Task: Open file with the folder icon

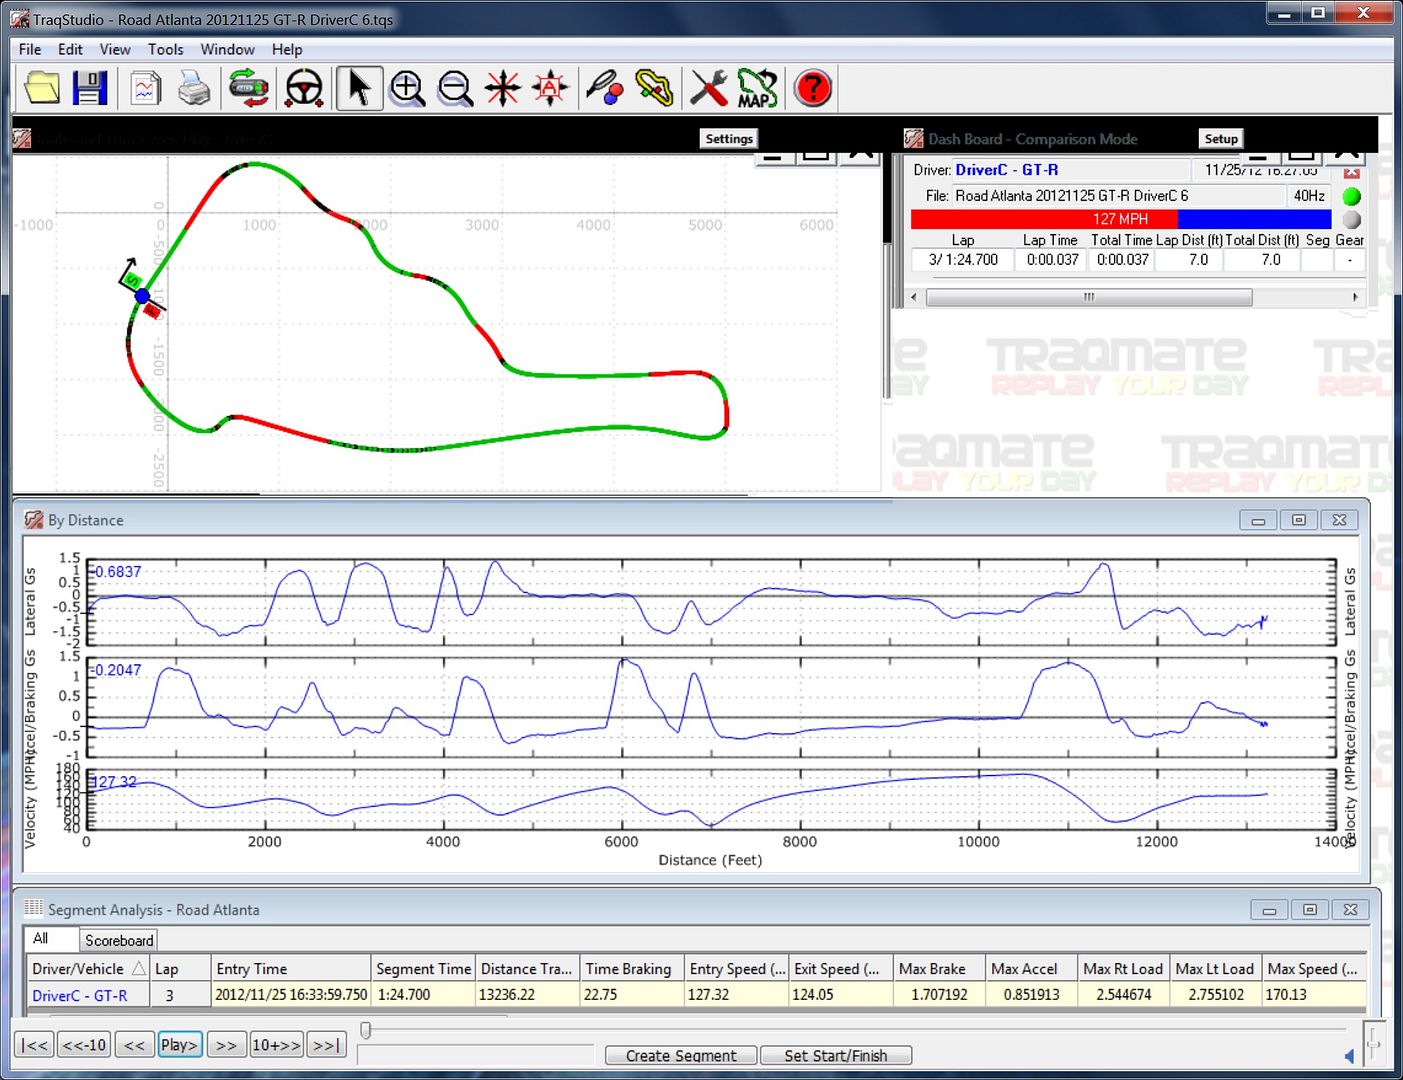Action: [x=42, y=88]
